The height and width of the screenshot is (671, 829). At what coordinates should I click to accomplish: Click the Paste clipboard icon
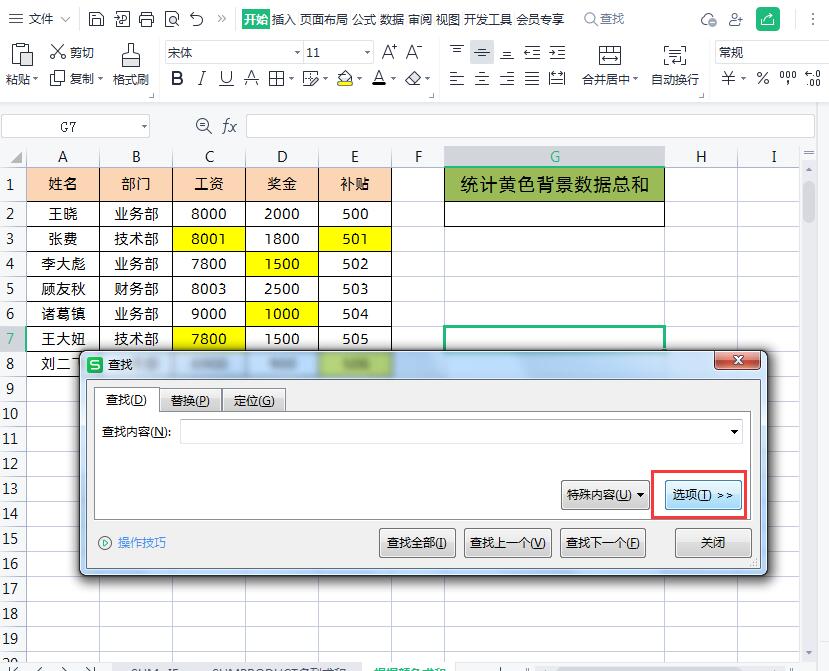click(x=22, y=54)
